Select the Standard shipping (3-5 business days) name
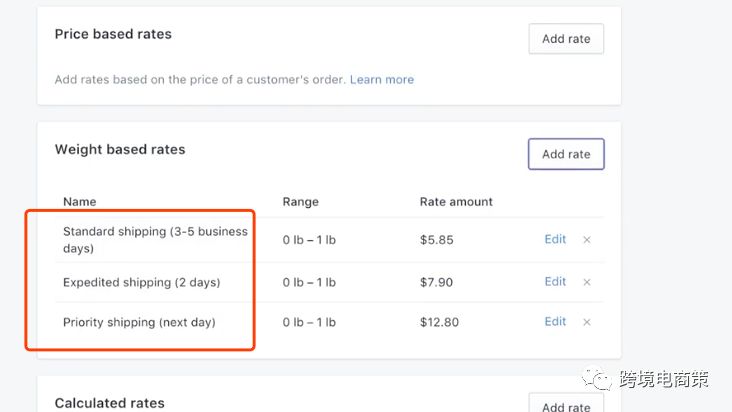 pos(155,239)
